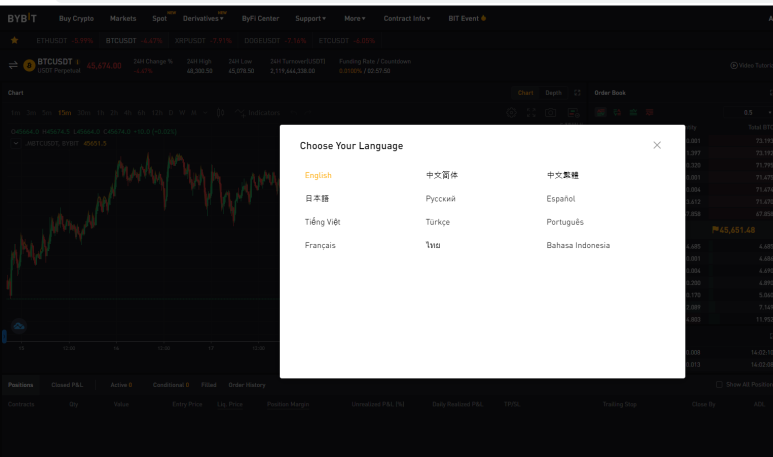
Task: Click the cloud save icon on chart
Action: pyautogui.click(x=19, y=326)
